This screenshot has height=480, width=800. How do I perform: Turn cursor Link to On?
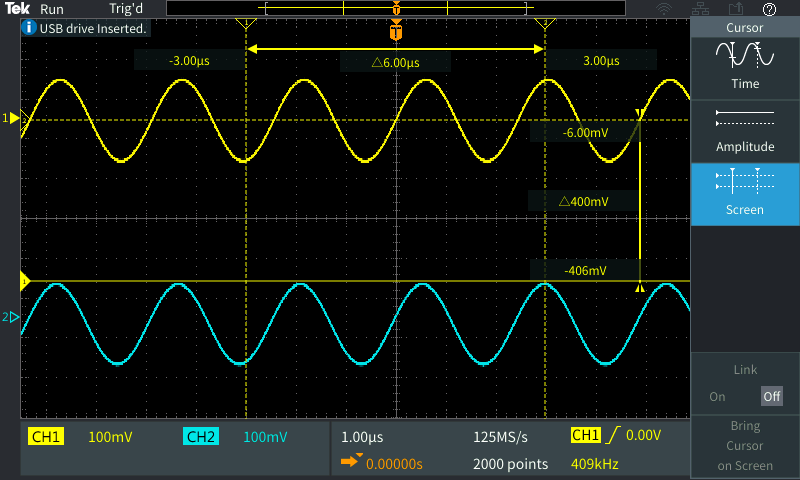717,396
